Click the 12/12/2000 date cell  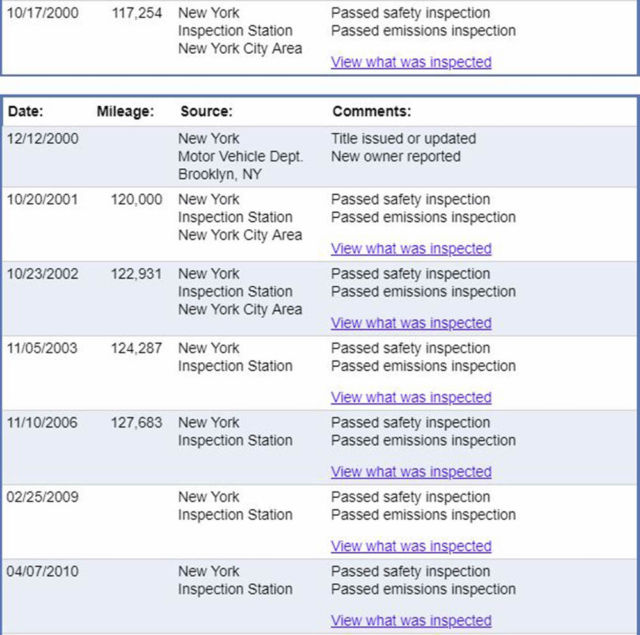pyautogui.click(x=42, y=139)
